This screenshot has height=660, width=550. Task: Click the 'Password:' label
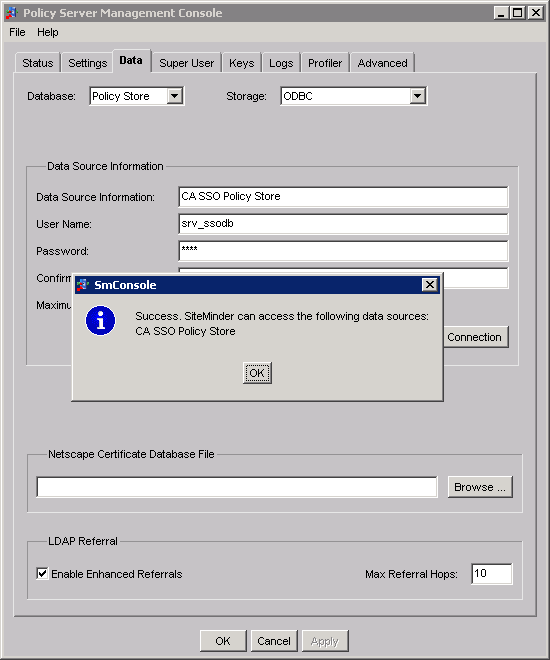(62, 251)
